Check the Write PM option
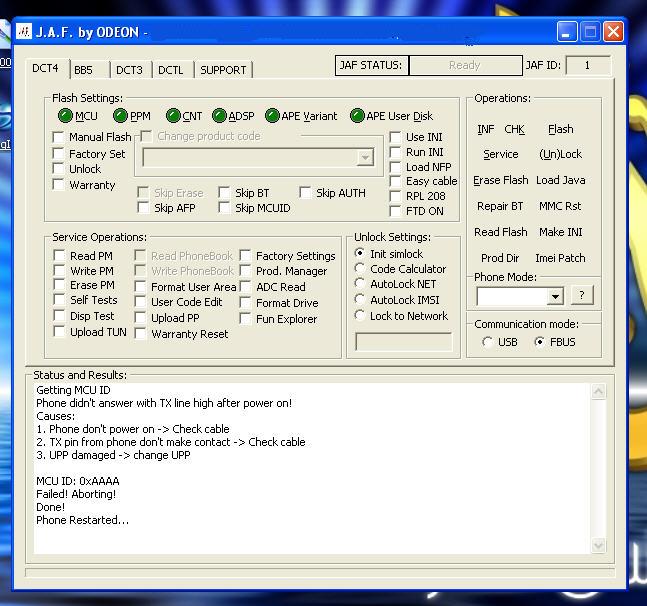 click(x=59, y=271)
